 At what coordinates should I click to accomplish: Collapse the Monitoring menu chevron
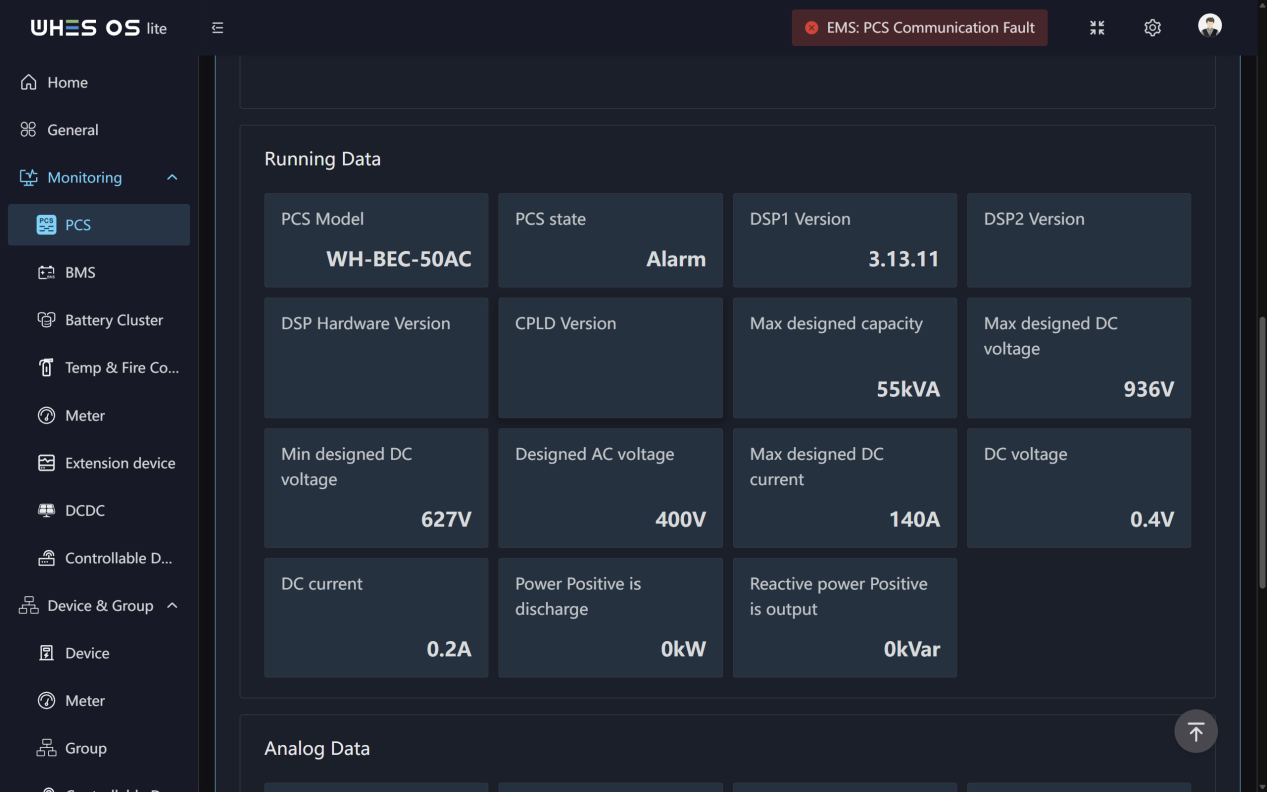click(172, 177)
